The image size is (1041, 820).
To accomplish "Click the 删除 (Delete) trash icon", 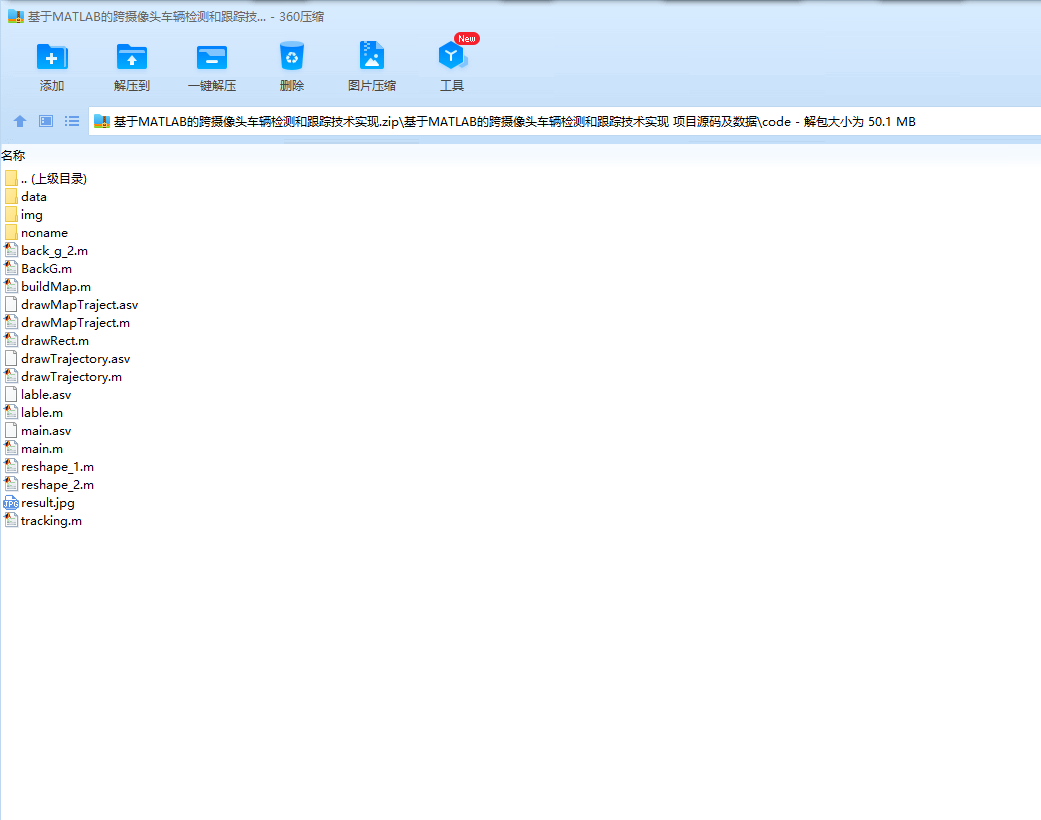I will coord(291,56).
